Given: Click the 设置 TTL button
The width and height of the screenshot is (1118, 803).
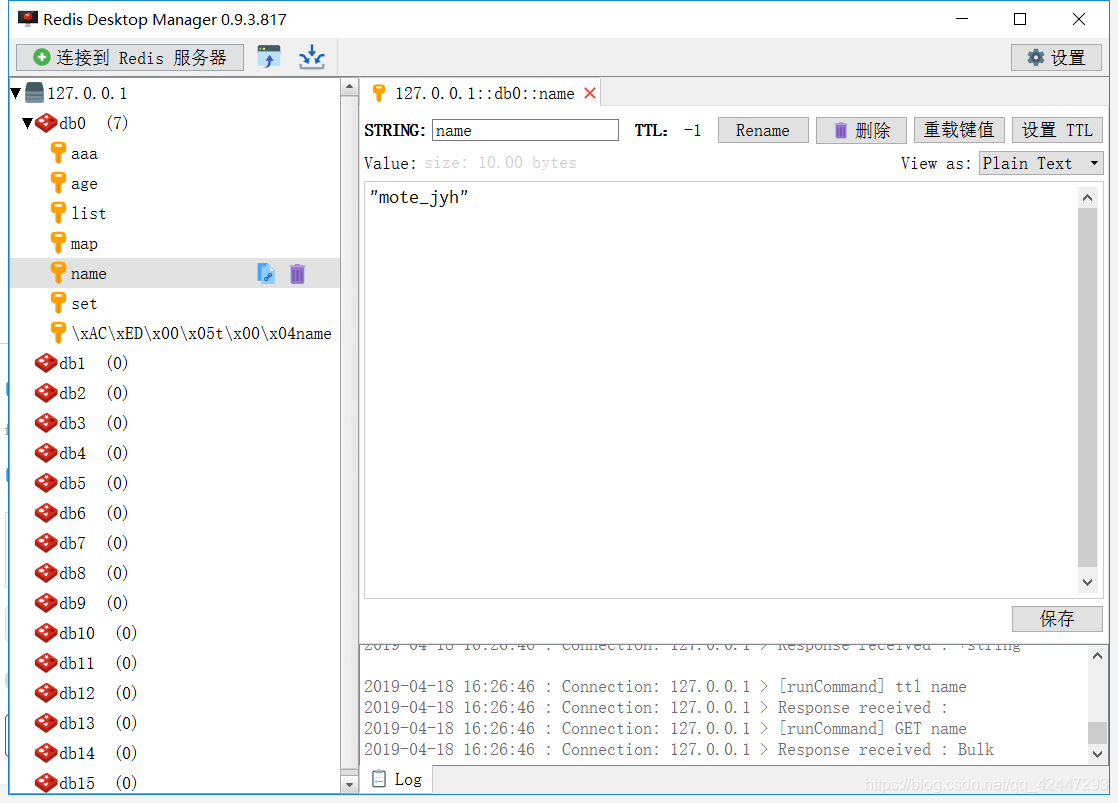Looking at the screenshot, I should pyautogui.click(x=1057, y=131).
